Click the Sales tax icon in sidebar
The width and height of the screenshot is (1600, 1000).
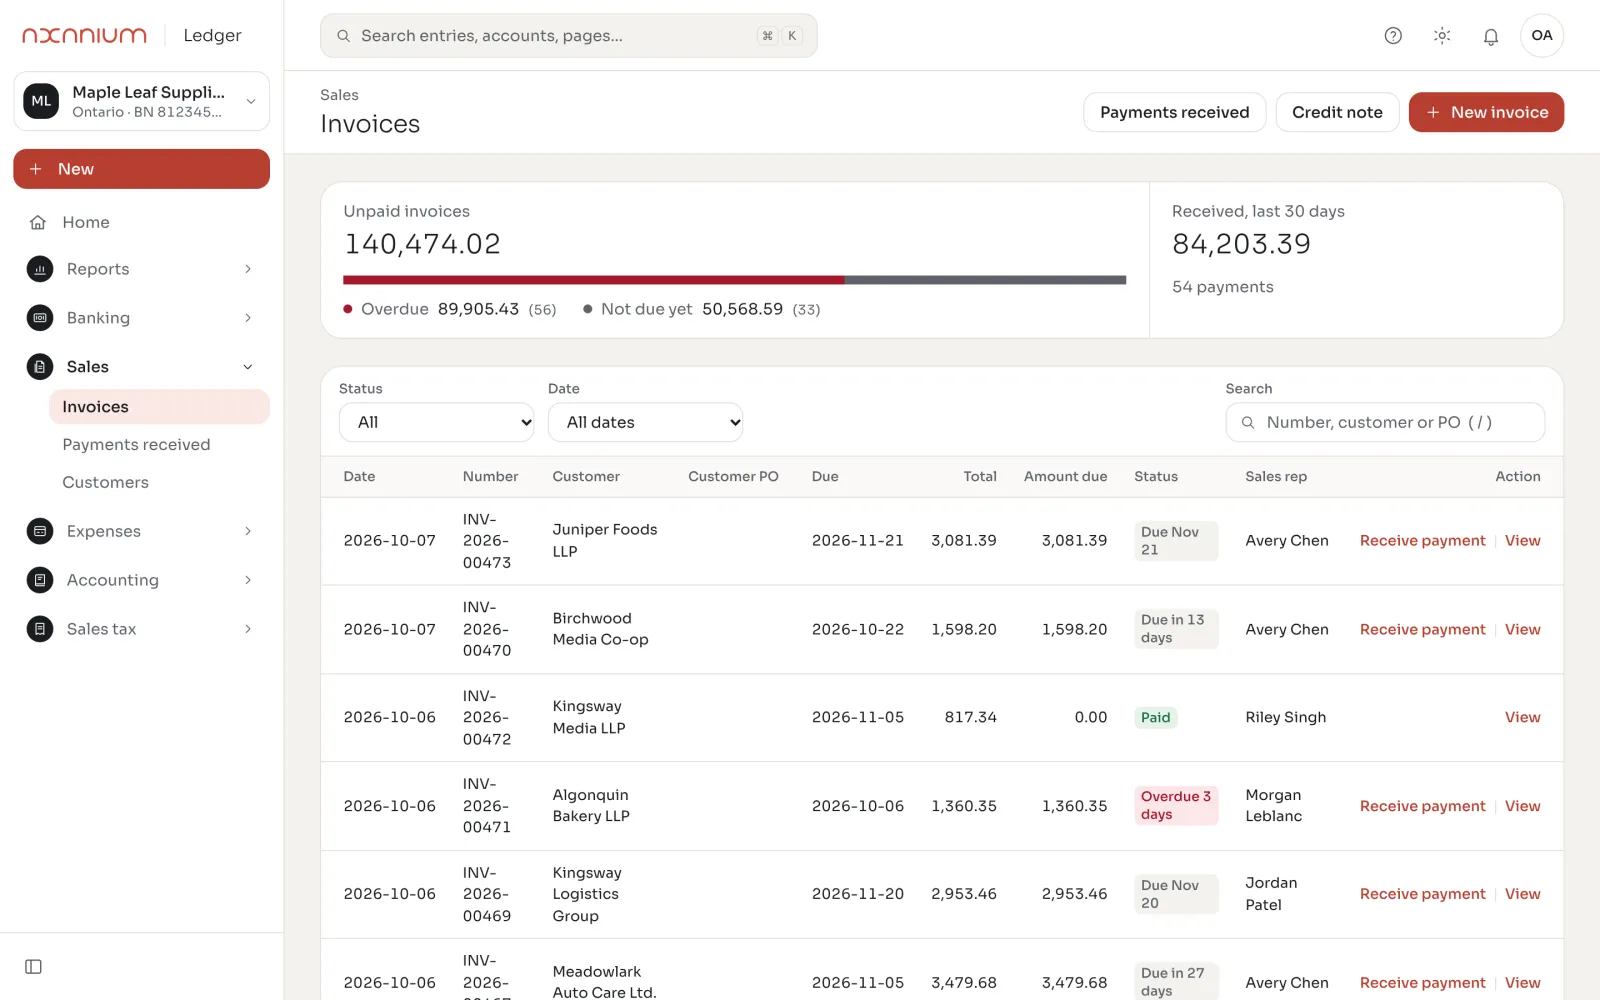click(x=40, y=629)
